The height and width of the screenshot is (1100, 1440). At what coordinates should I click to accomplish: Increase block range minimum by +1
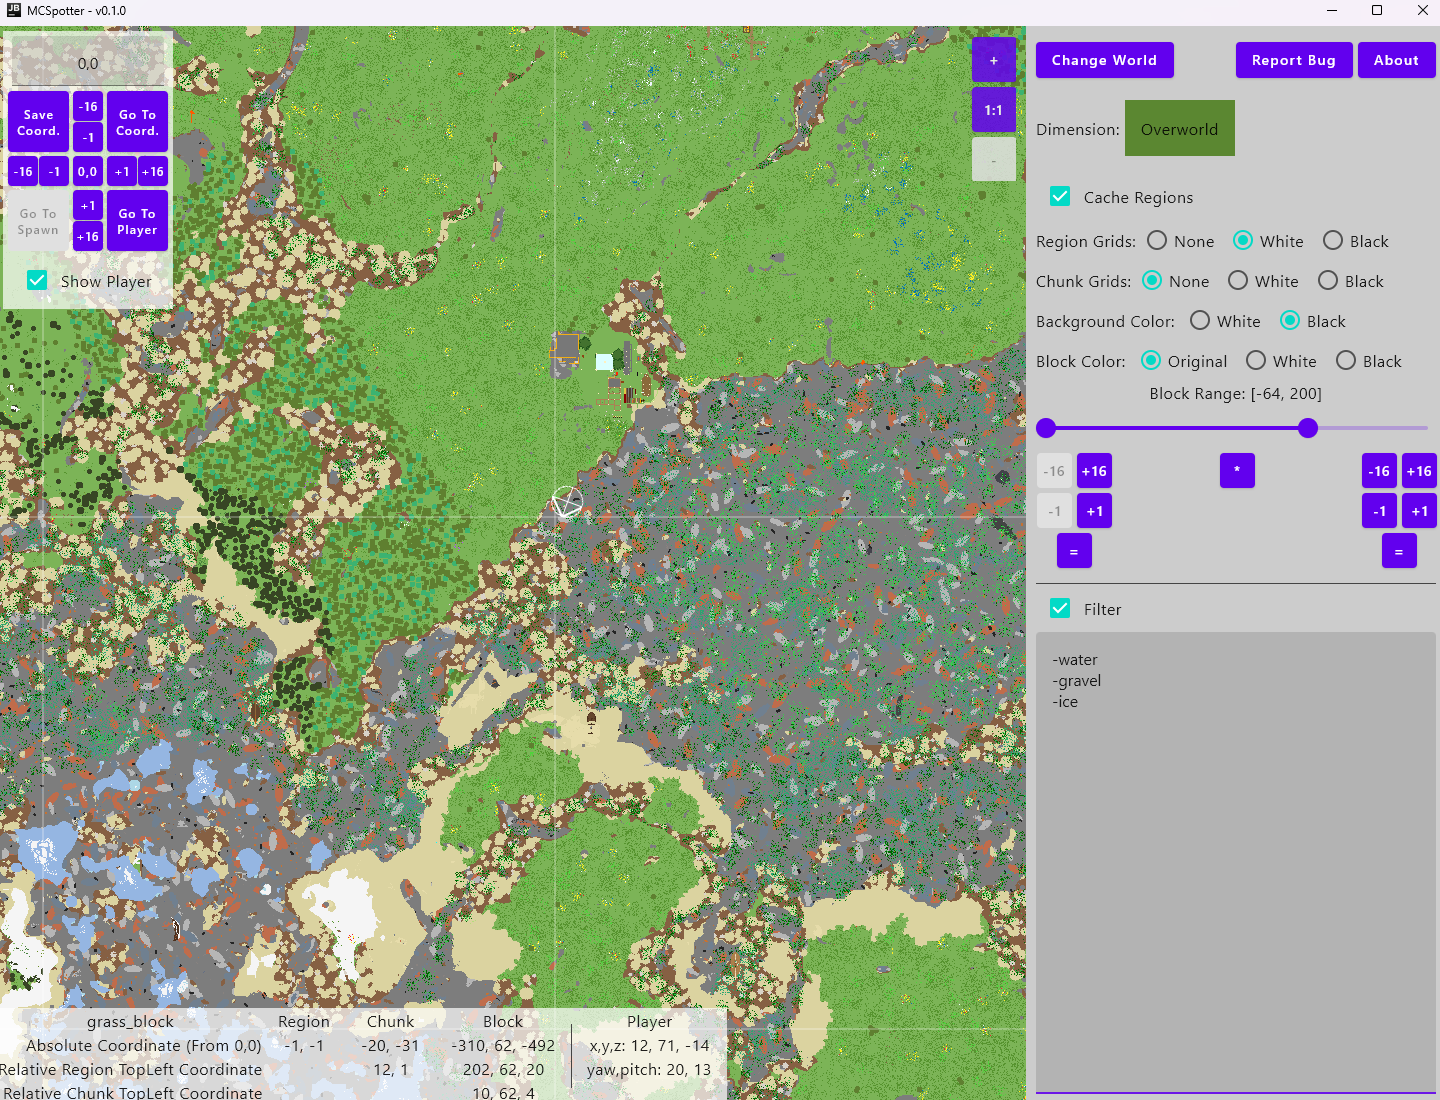click(x=1094, y=511)
